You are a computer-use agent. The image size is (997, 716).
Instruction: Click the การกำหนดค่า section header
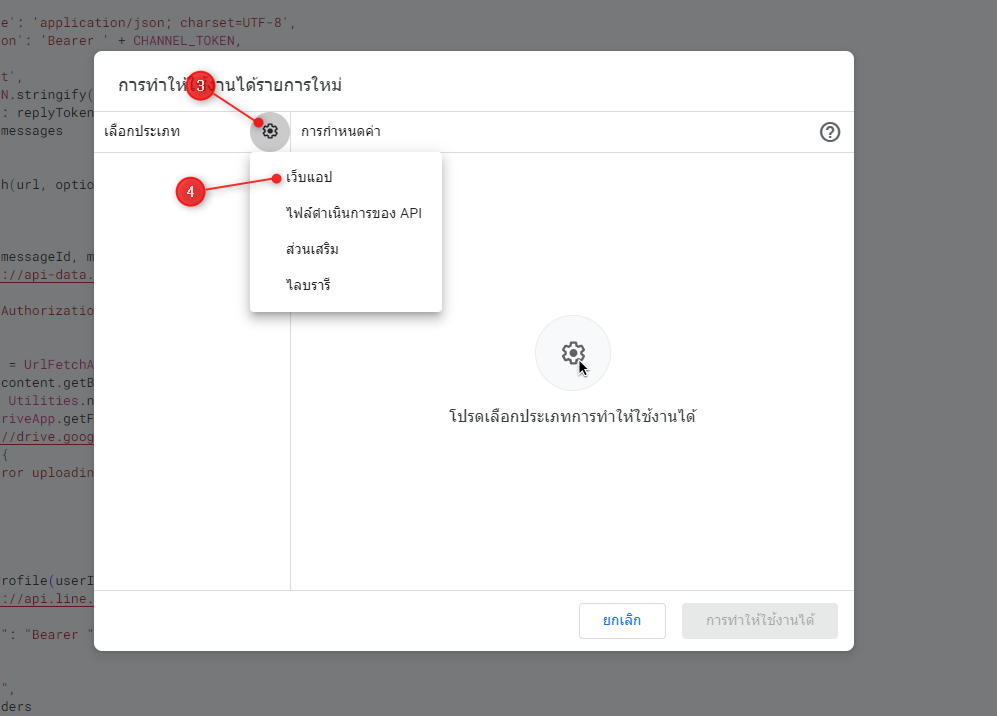tap(340, 131)
